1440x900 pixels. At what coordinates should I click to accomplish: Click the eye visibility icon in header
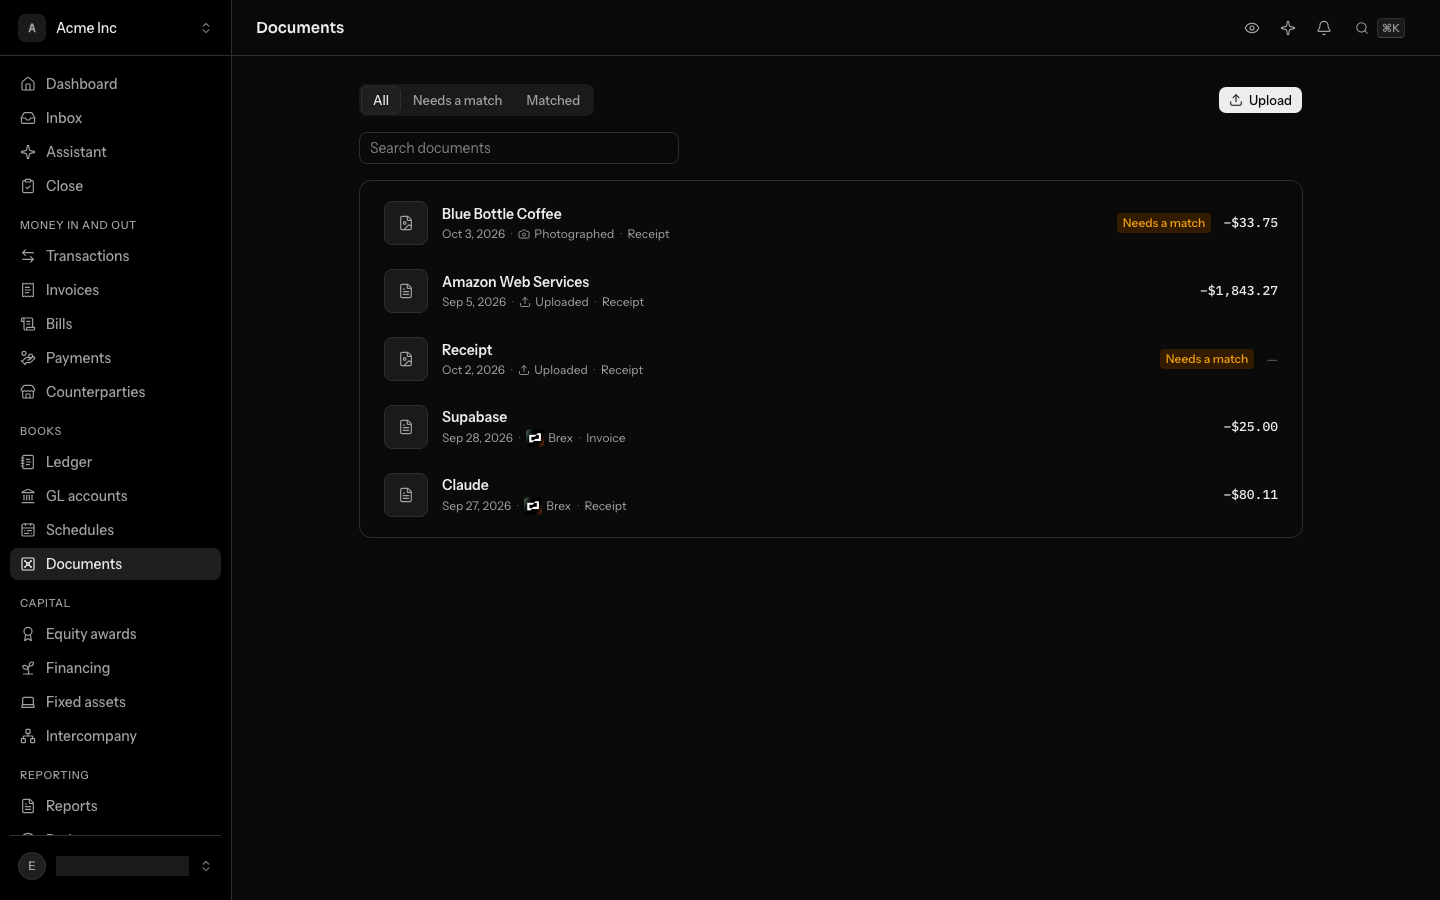(x=1252, y=28)
